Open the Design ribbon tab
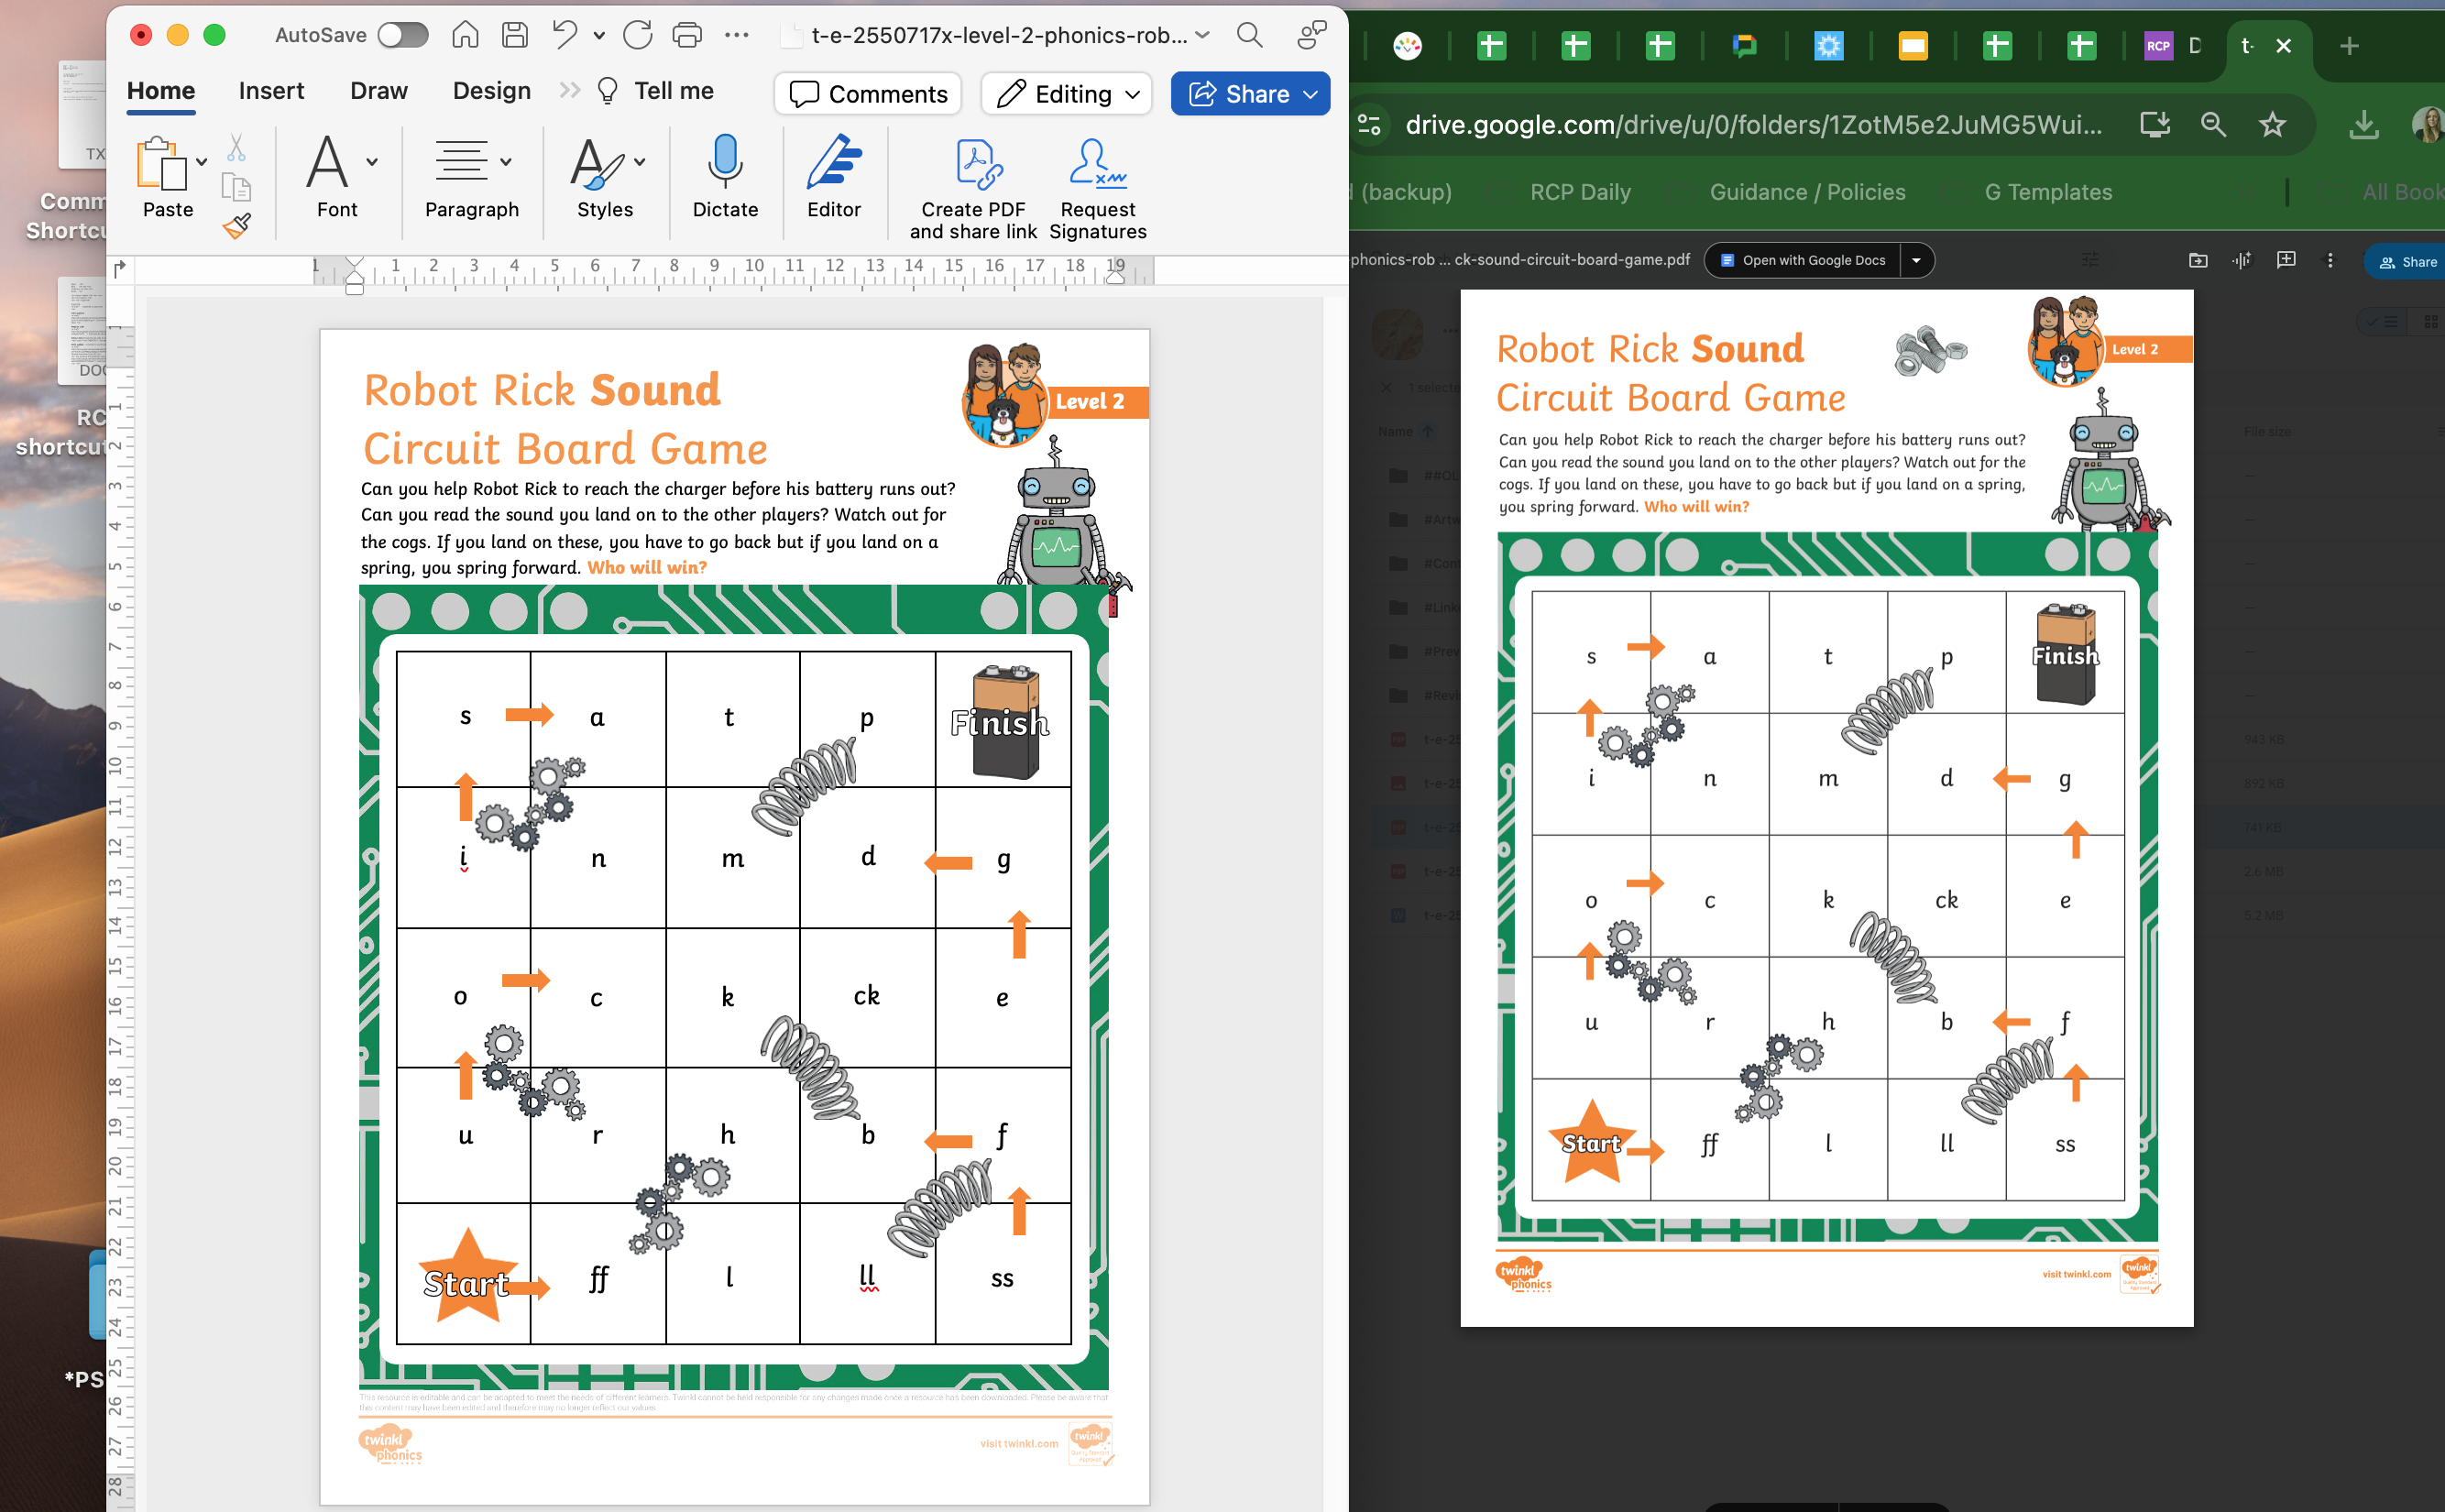This screenshot has height=1512, width=2445. click(491, 91)
